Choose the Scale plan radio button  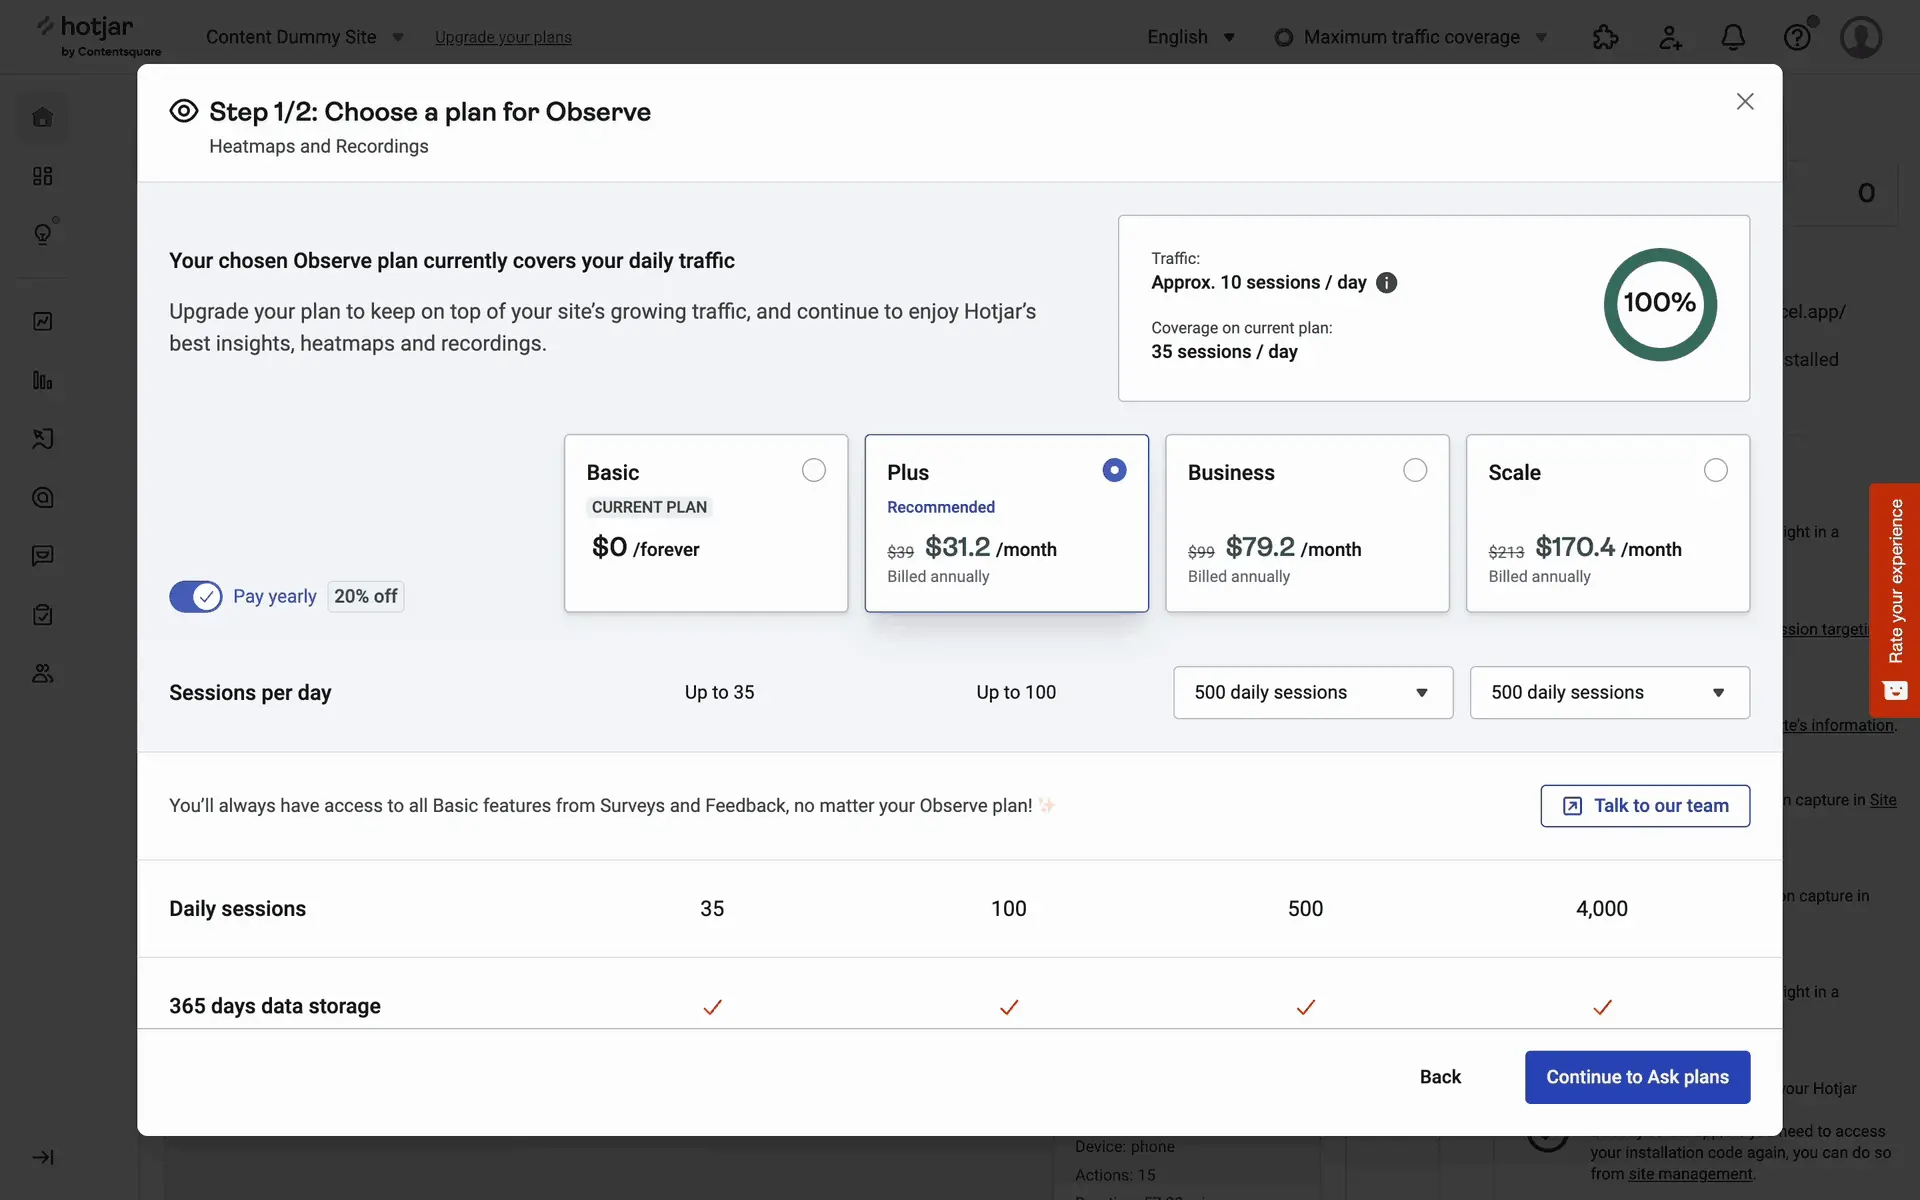pyautogui.click(x=1715, y=470)
